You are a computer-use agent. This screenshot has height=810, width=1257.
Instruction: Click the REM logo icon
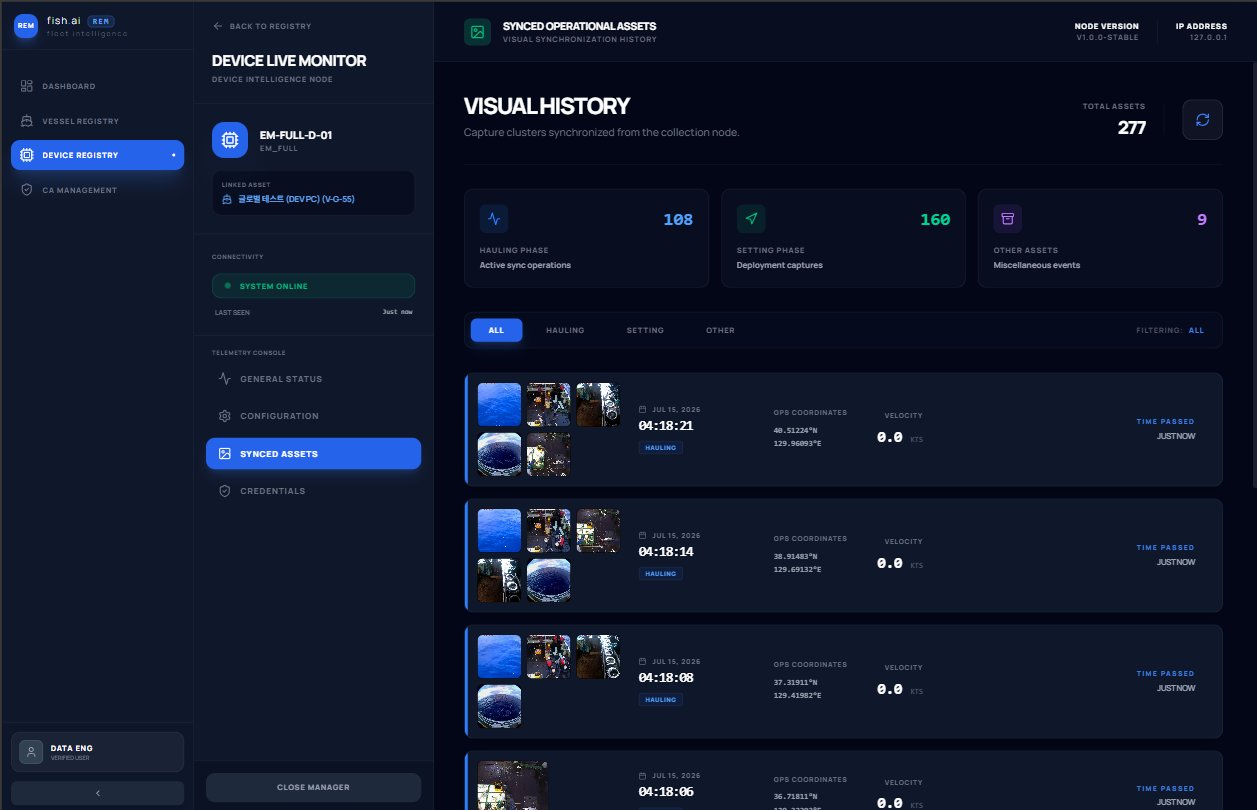[25, 26]
